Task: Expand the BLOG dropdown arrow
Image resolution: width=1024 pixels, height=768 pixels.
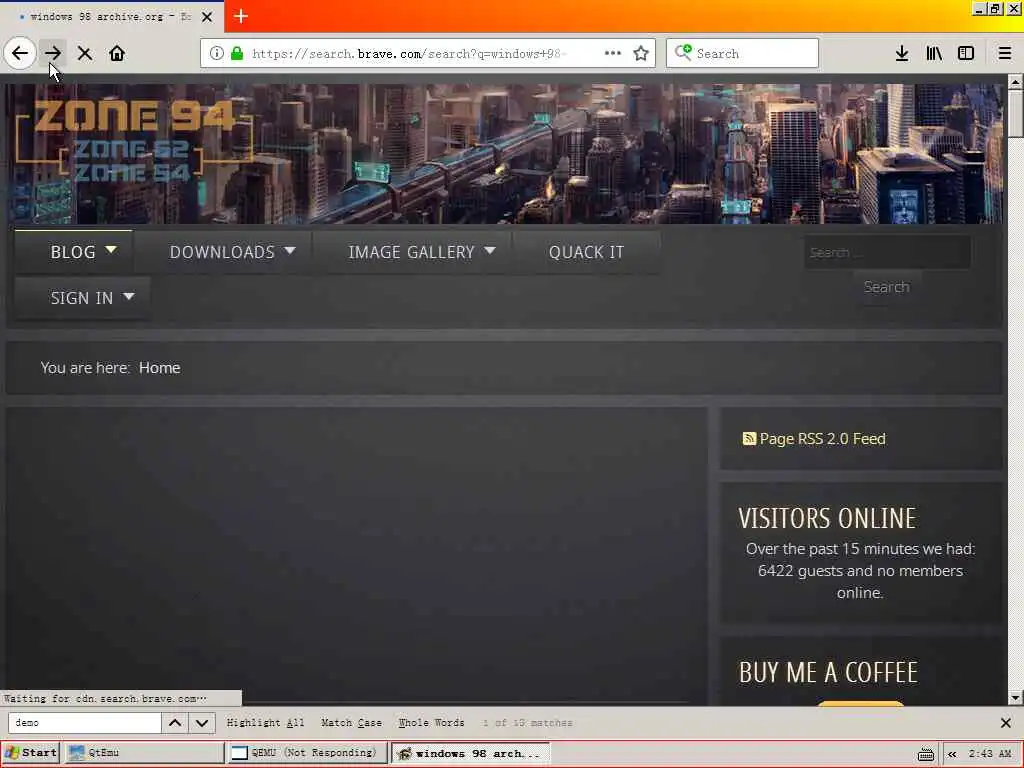Action: tap(111, 250)
